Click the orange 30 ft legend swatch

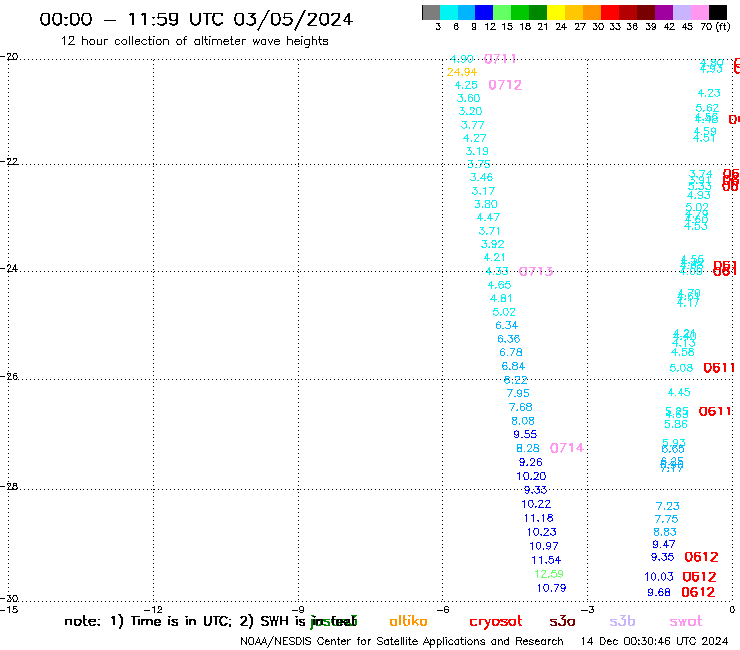click(x=592, y=12)
